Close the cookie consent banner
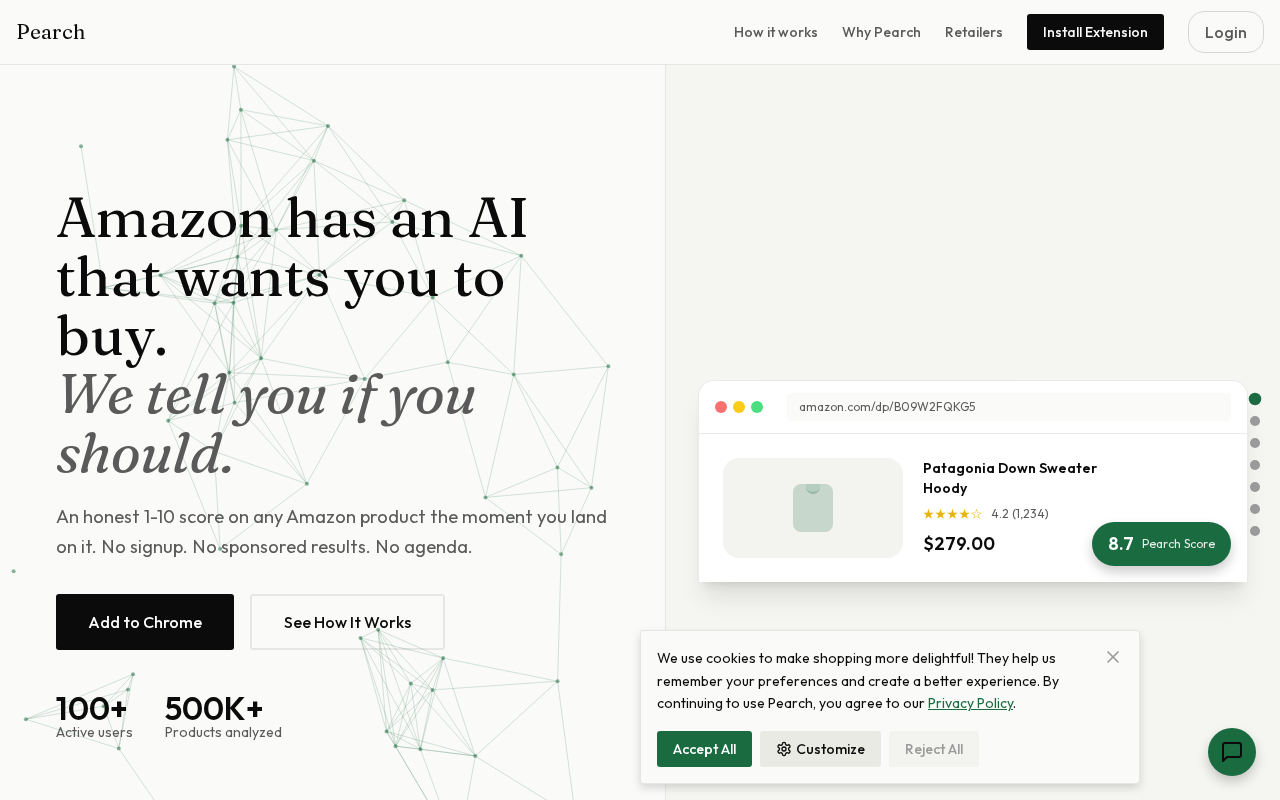This screenshot has height=800, width=1280. (x=1113, y=657)
